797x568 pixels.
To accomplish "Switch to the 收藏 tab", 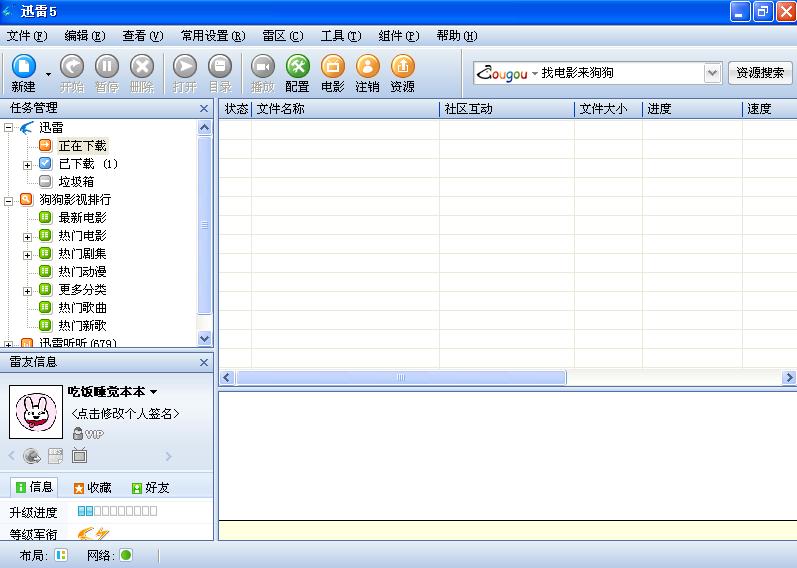I will tap(93, 488).
